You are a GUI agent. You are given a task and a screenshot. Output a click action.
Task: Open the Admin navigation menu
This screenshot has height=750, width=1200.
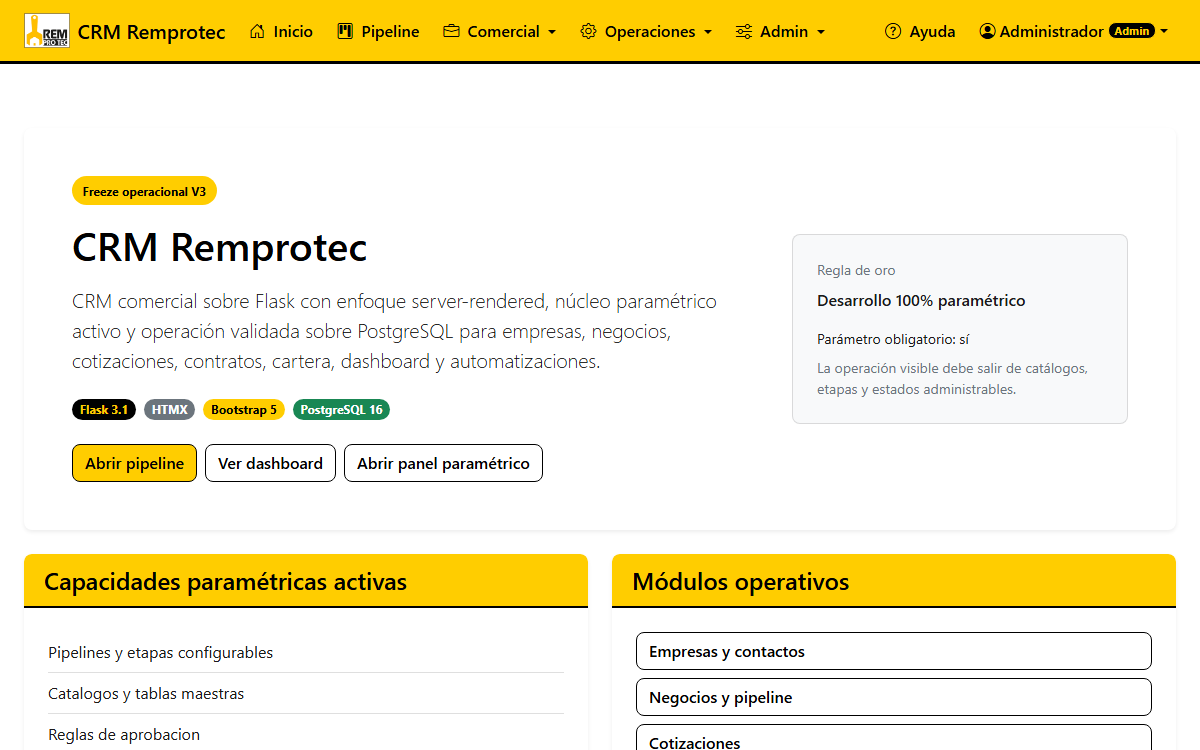point(780,31)
